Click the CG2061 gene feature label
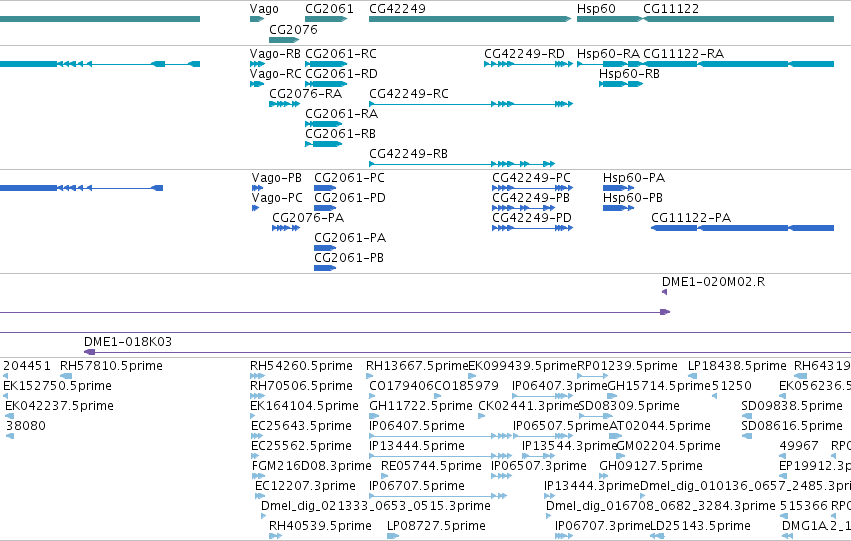 pyautogui.click(x=329, y=9)
